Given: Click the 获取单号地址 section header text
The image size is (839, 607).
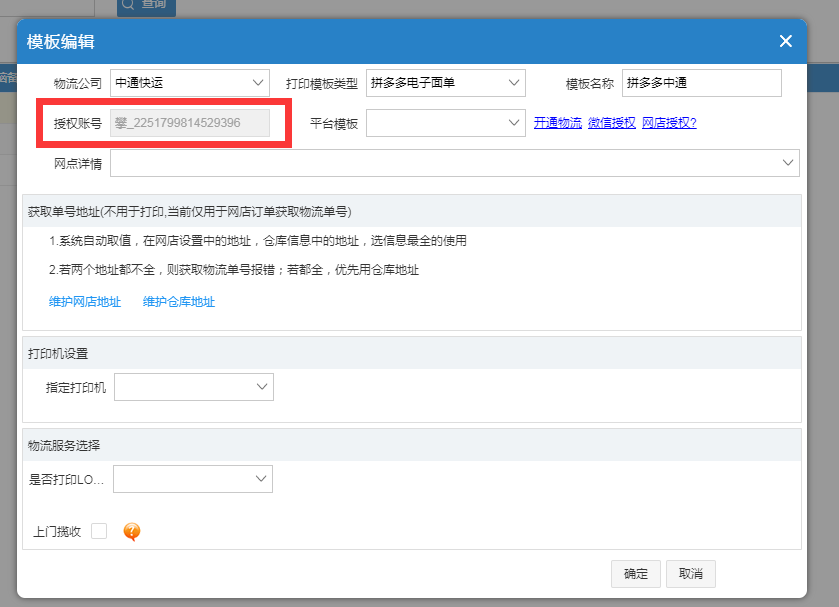Looking at the screenshot, I should coord(189,212).
